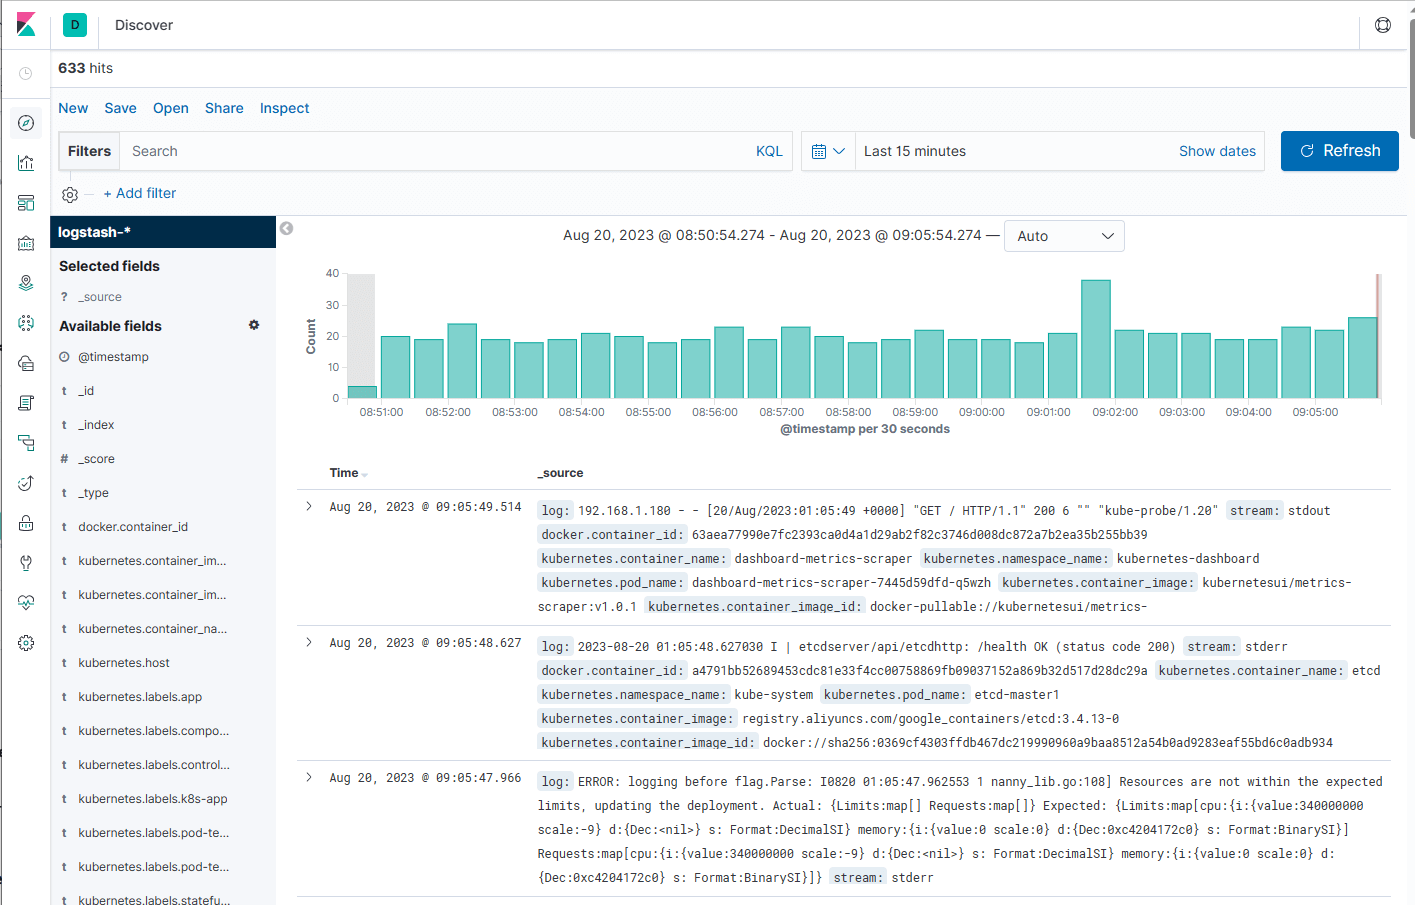Expand the 09:05:49.514 log row

(x=309, y=506)
